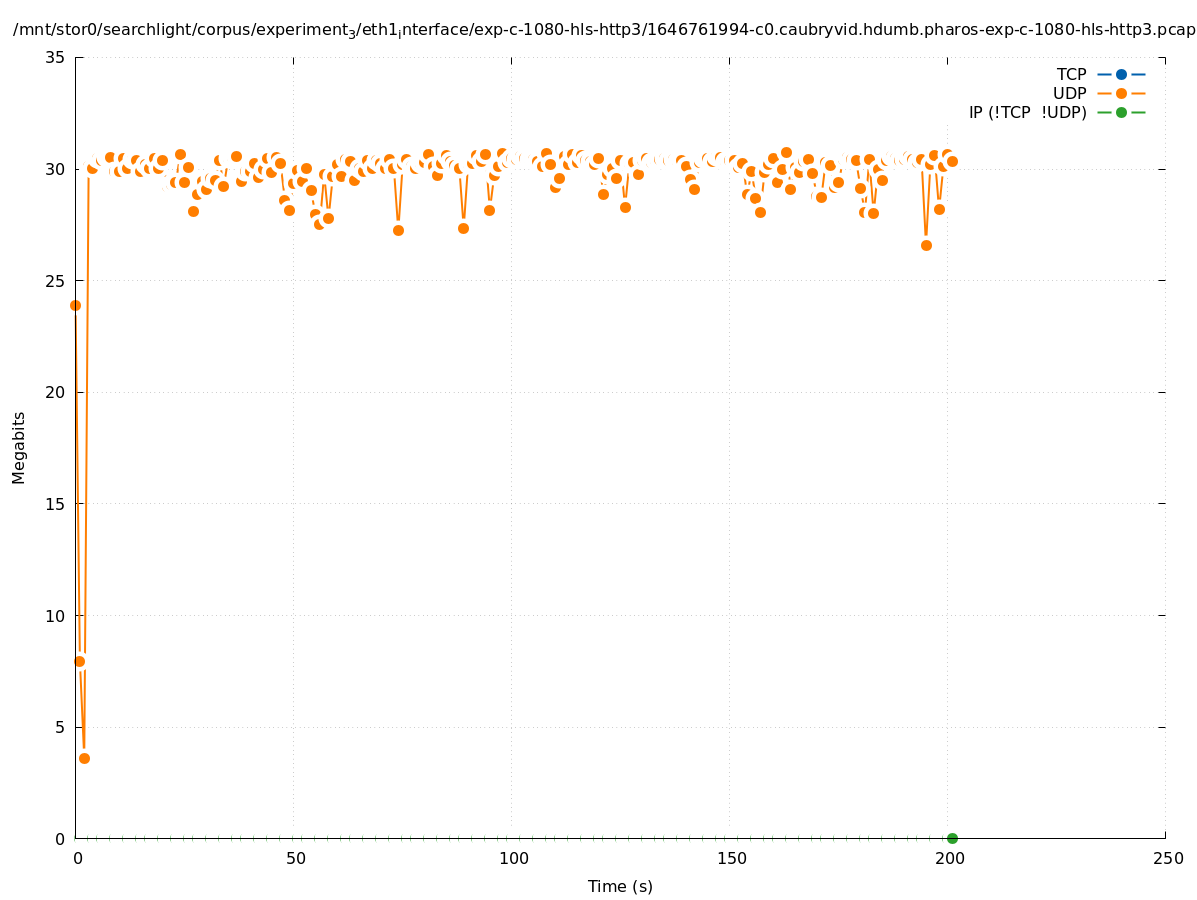1197x900 pixels.
Task: Toggle the TCP series via its legend label
Action: (x=1071, y=74)
